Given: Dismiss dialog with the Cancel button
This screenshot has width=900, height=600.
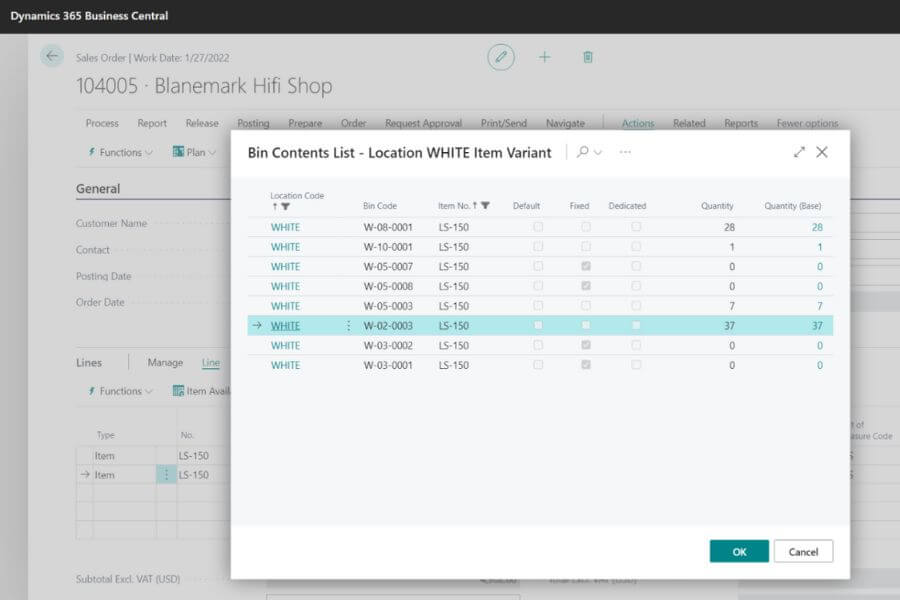Looking at the screenshot, I should [803, 551].
